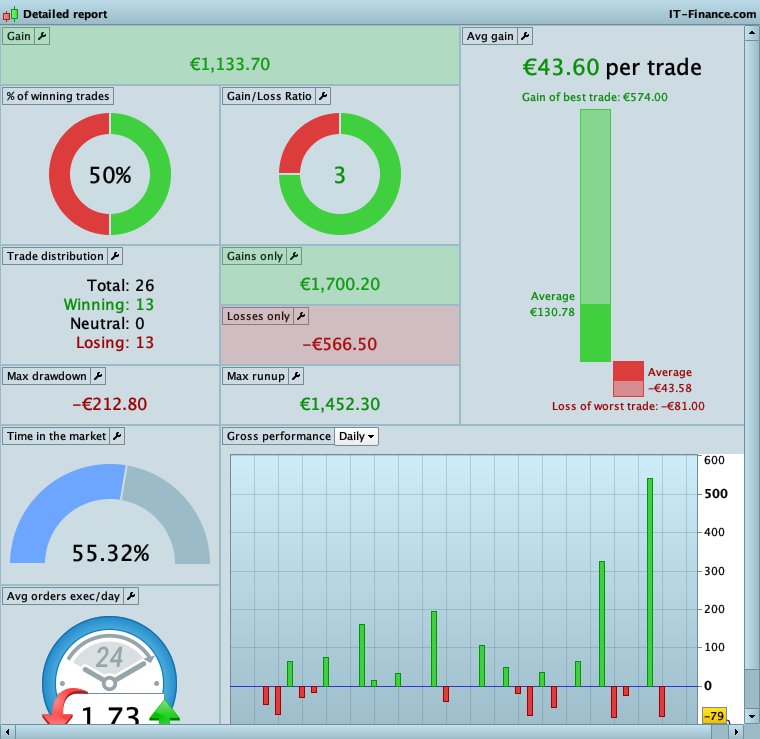Click the Losses only label
This screenshot has width=760, height=739.
click(258, 316)
